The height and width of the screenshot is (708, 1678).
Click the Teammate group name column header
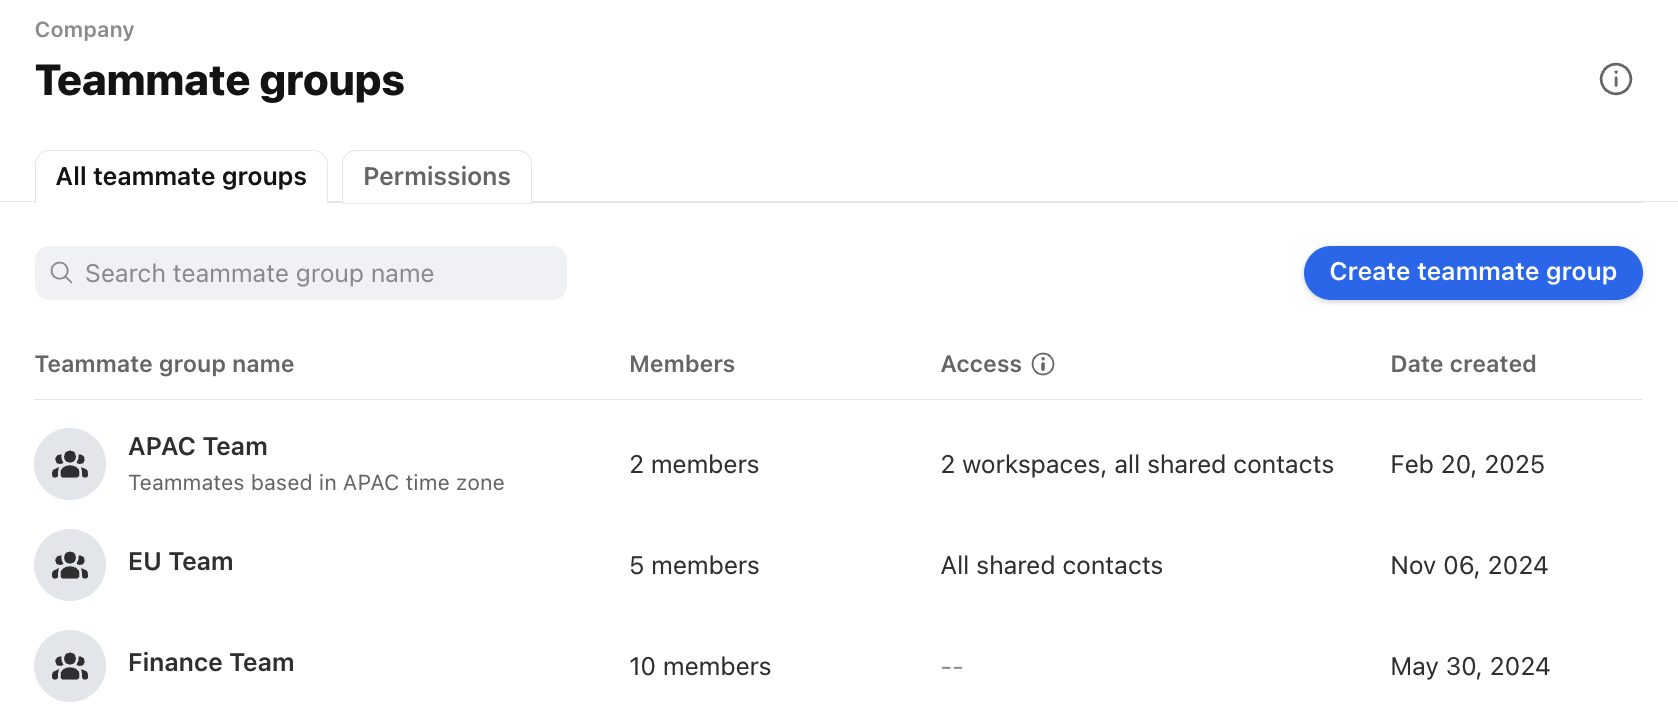pyautogui.click(x=165, y=364)
